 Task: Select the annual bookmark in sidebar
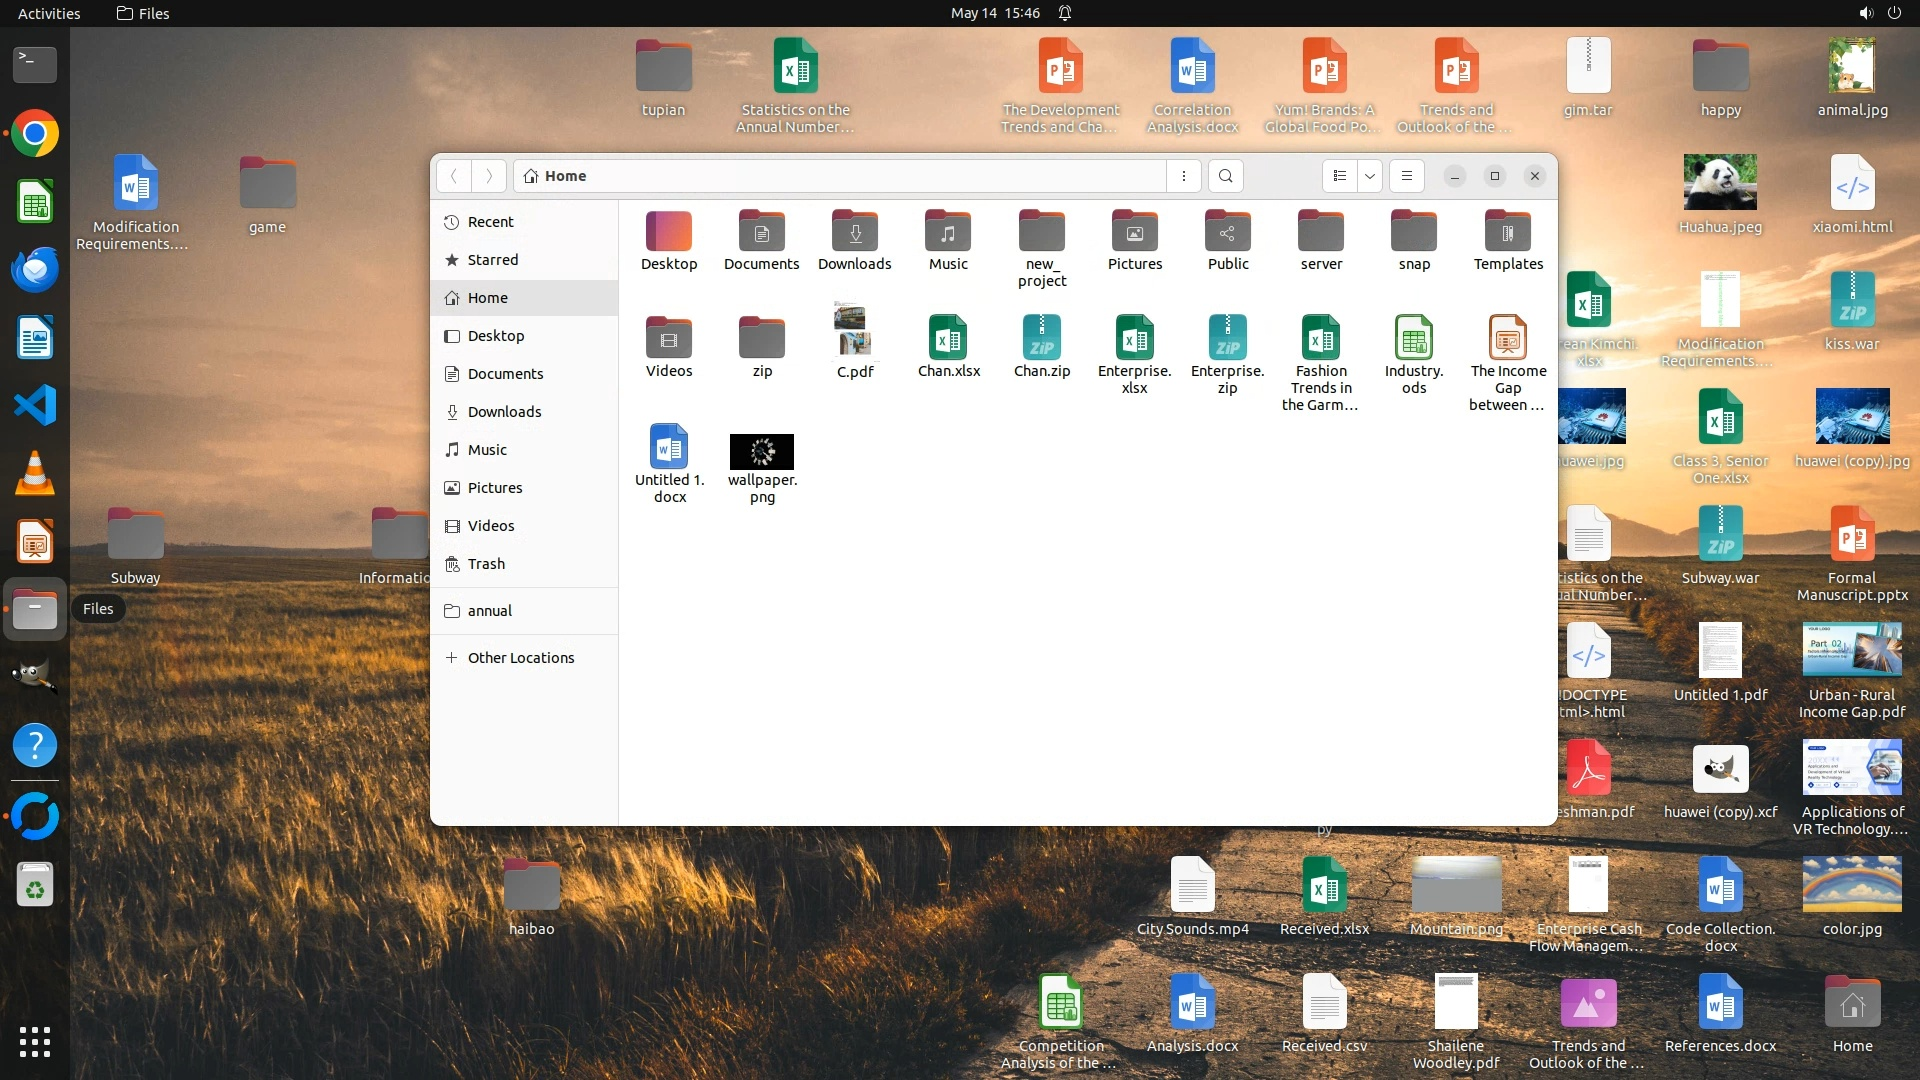pos(489,611)
